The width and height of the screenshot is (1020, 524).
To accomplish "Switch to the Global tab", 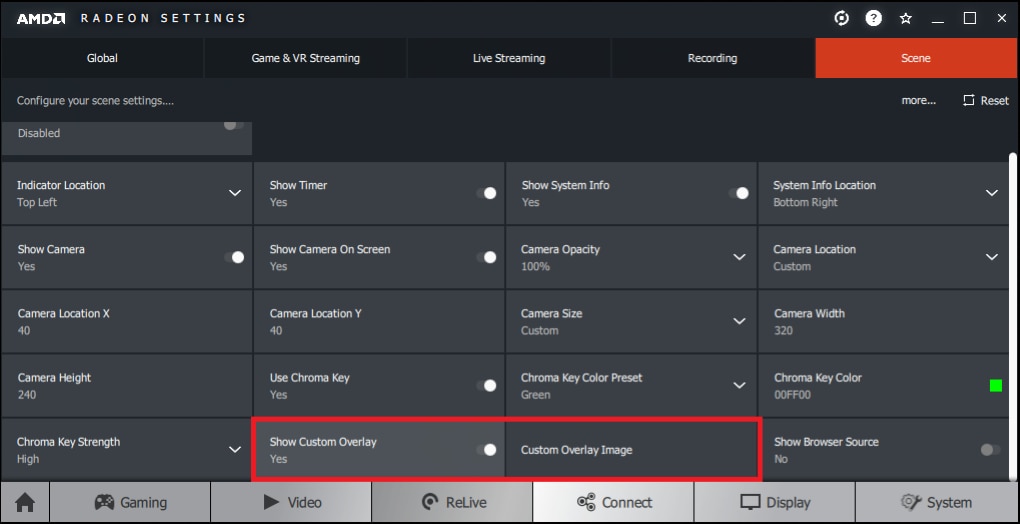I will pyautogui.click(x=102, y=58).
